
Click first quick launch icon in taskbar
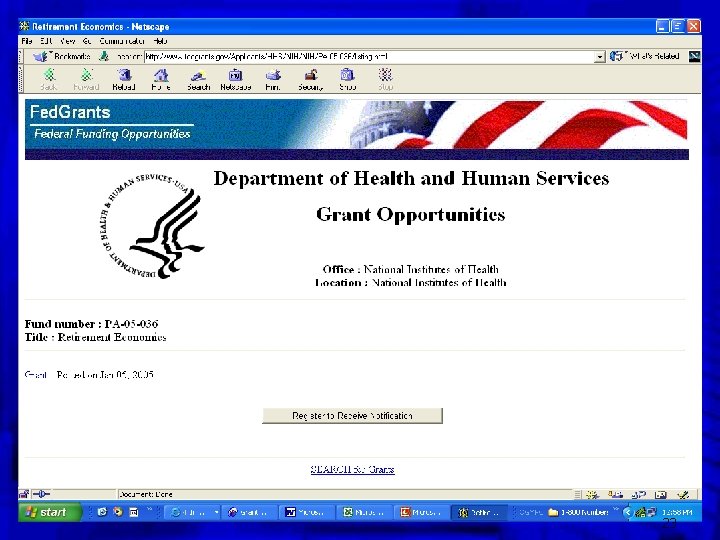click(102, 512)
